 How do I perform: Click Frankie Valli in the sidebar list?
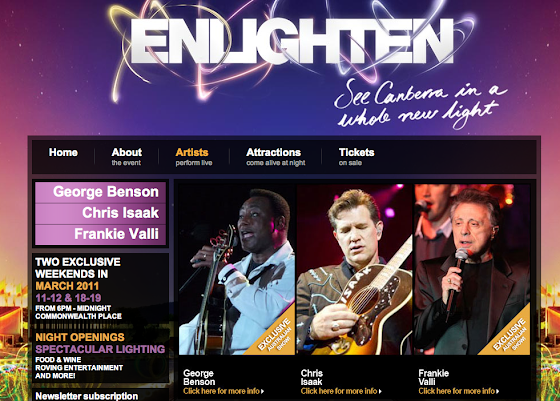(x=100, y=234)
